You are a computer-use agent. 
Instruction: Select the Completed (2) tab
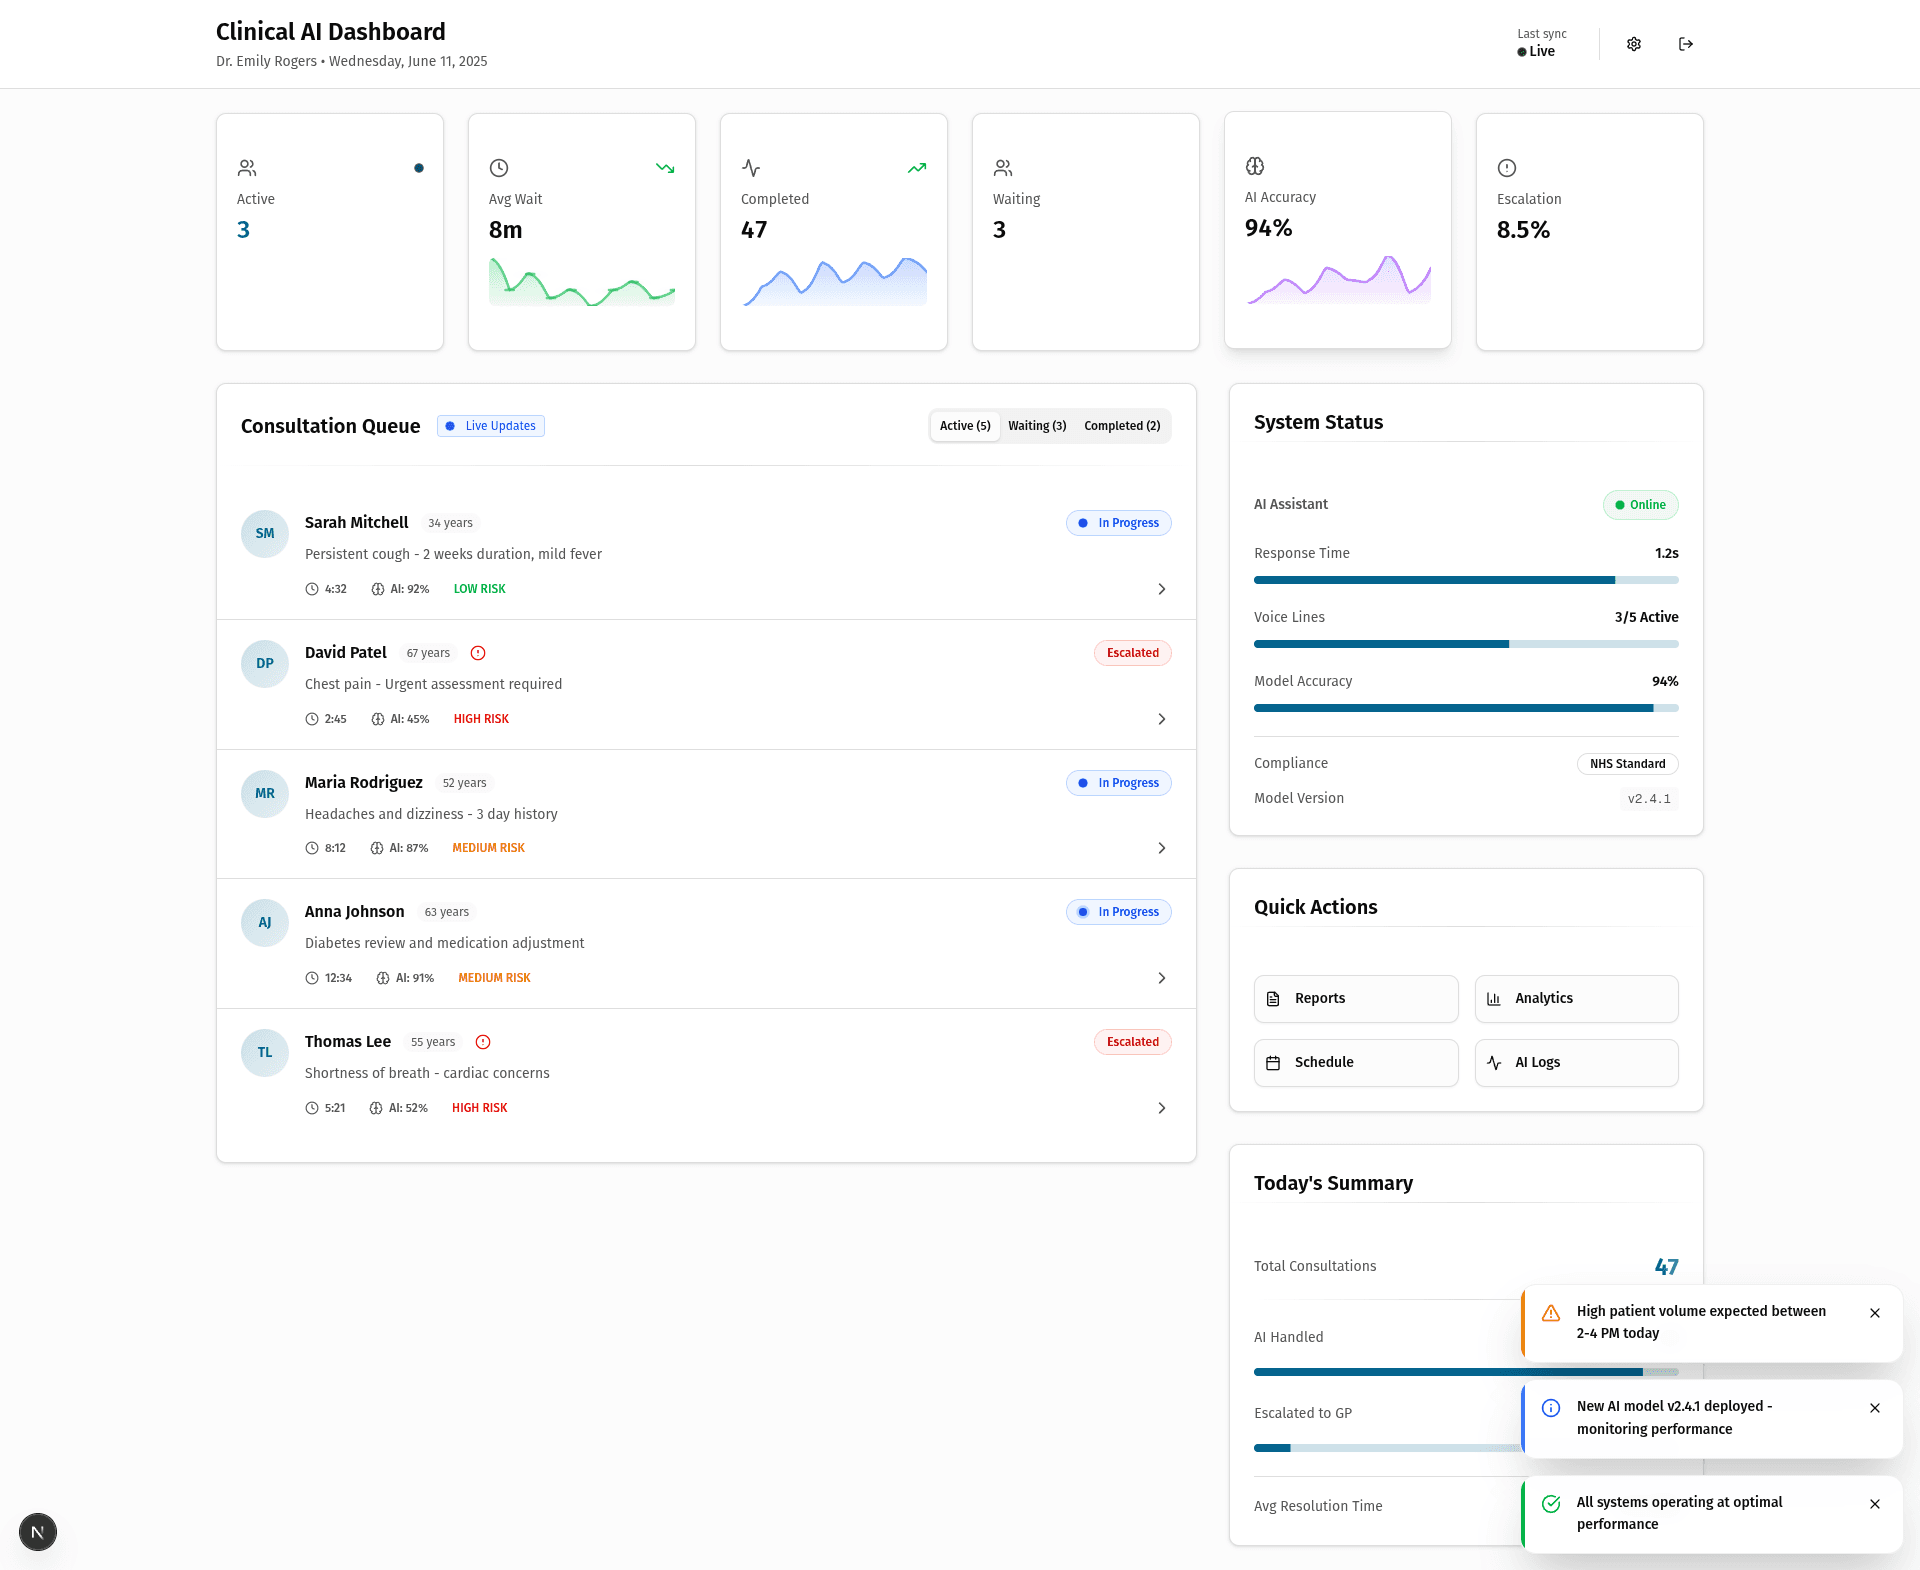coord(1122,426)
